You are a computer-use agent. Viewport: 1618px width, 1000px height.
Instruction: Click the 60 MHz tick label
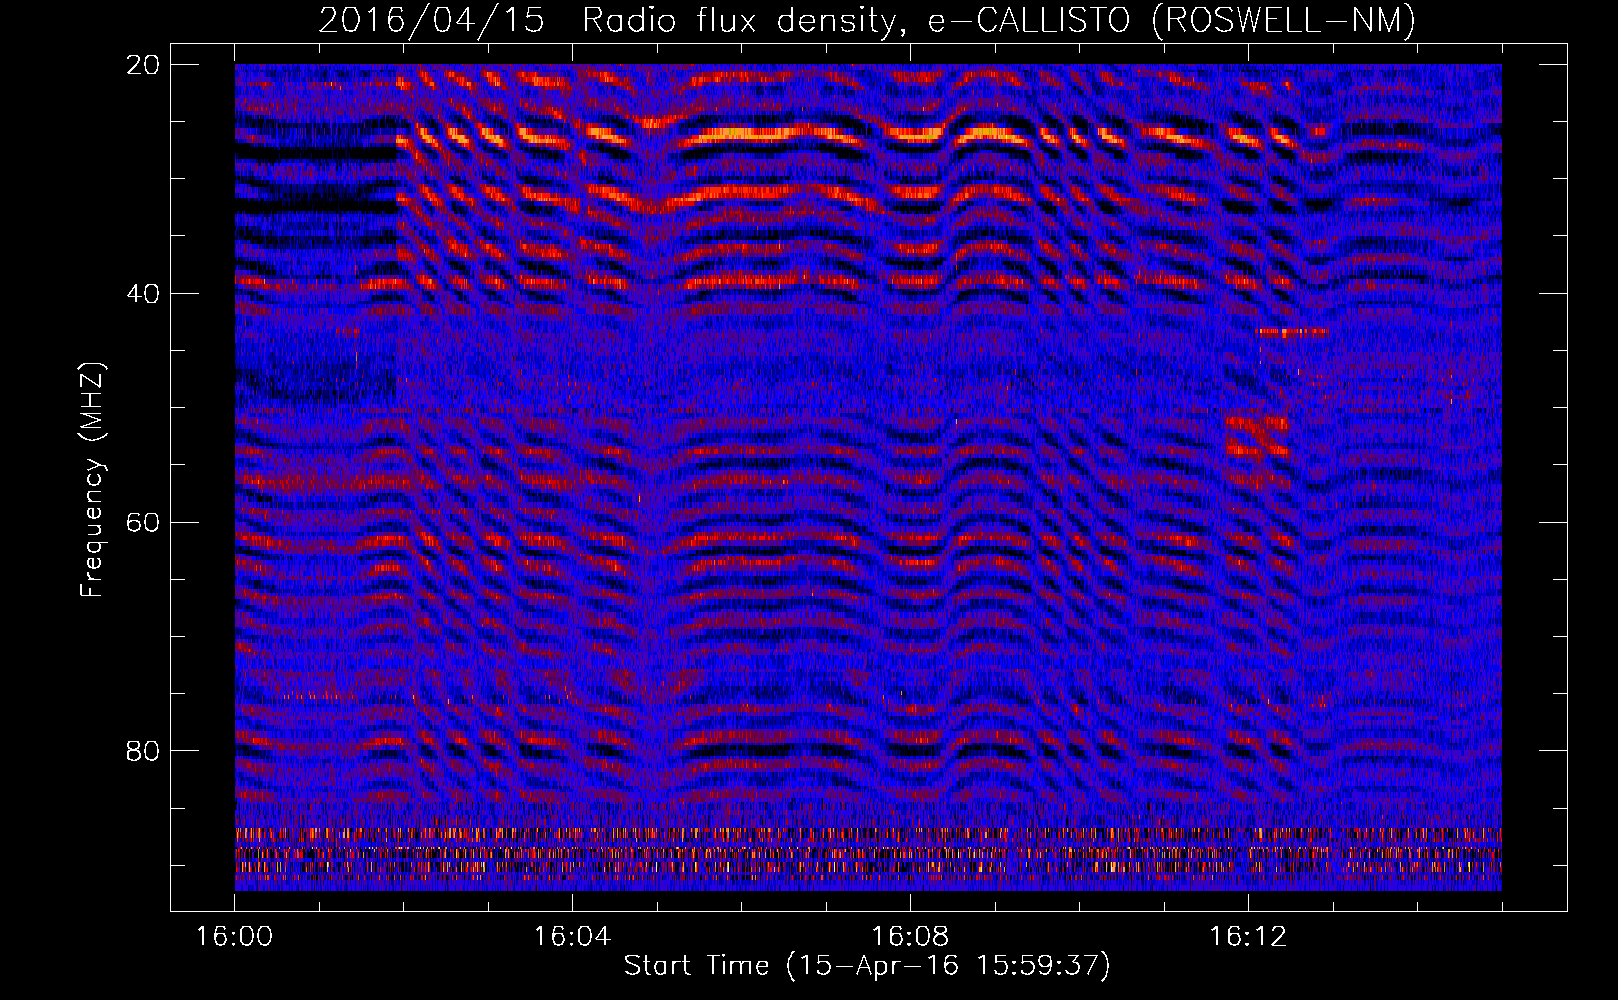144,523
